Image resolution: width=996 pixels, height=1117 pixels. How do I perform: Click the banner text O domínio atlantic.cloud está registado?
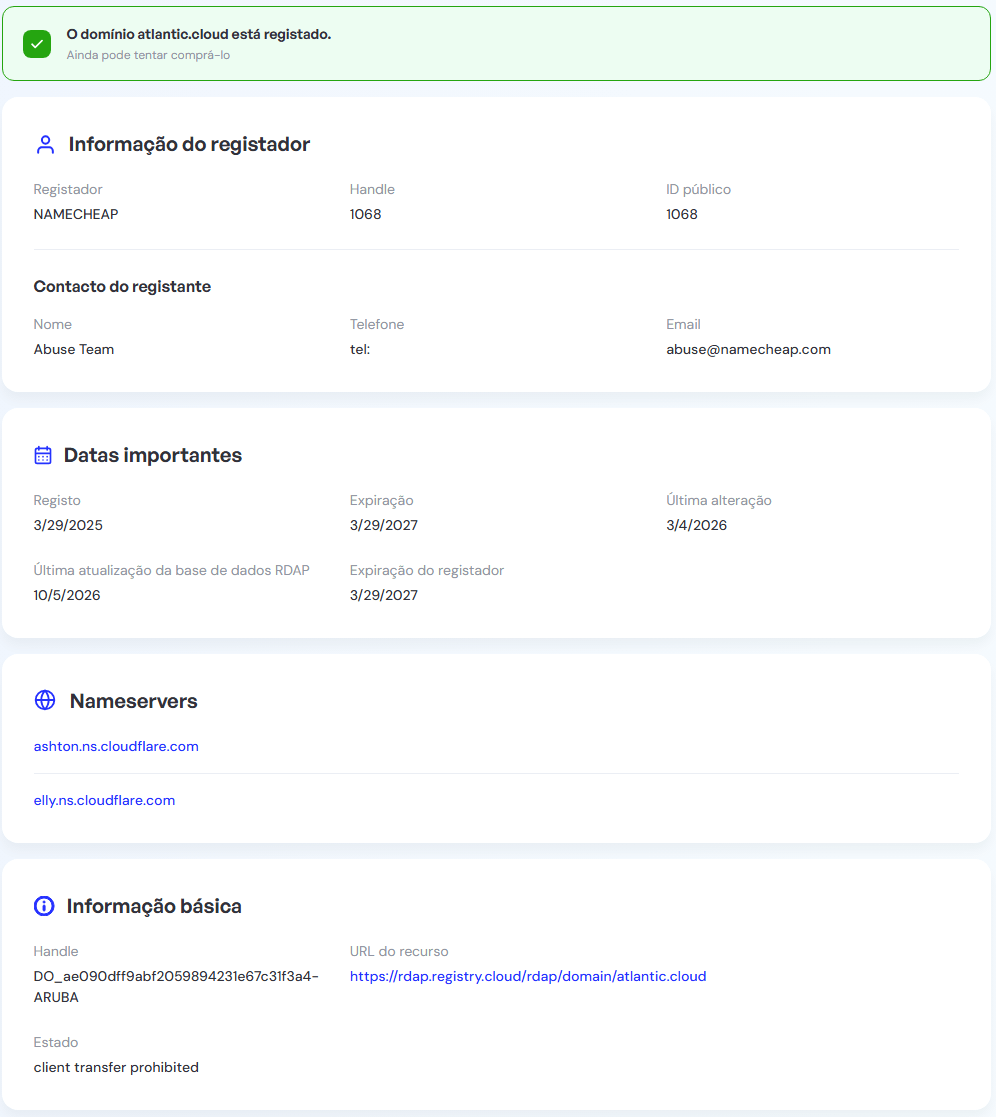[199, 34]
